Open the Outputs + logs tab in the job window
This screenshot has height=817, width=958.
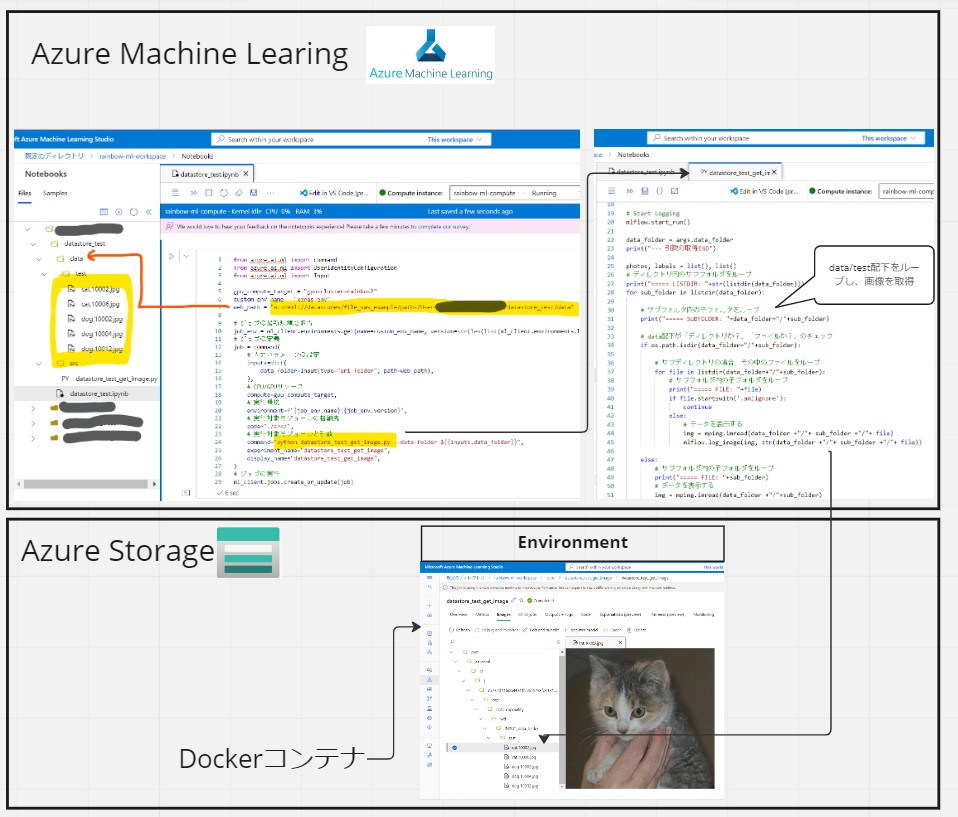[x=558, y=614]
